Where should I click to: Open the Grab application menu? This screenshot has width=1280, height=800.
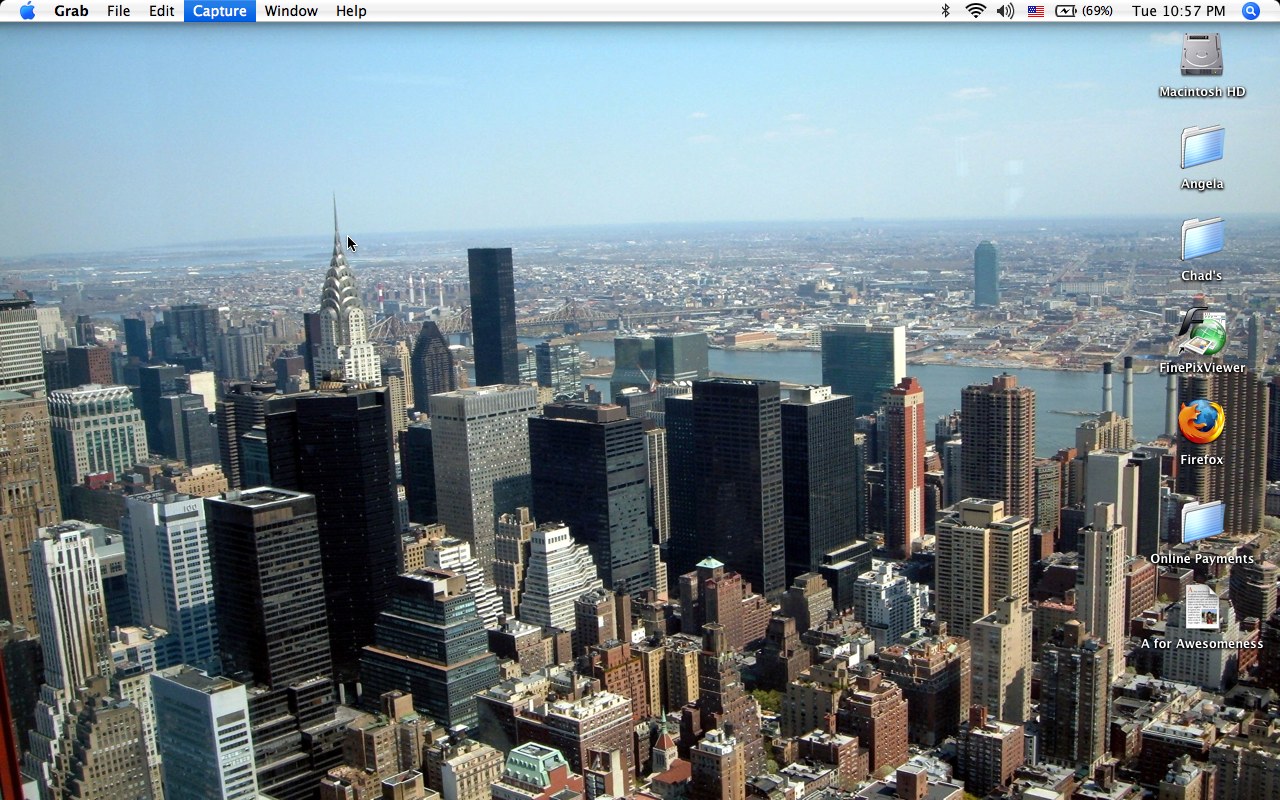point(71,11)
